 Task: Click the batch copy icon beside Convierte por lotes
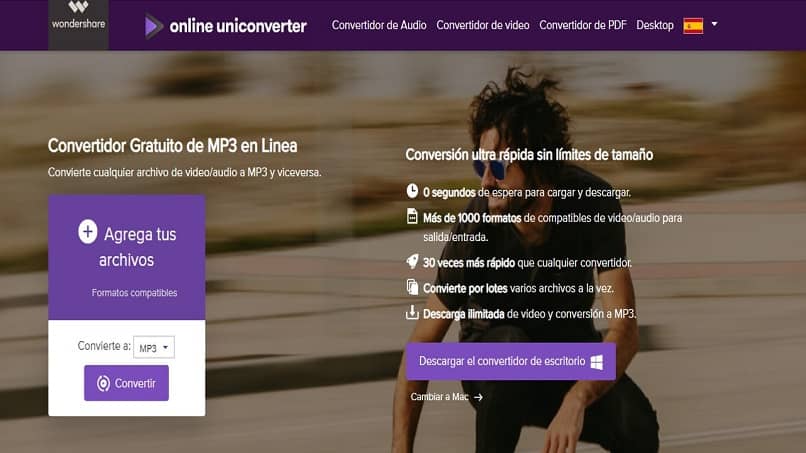[412, 287]
